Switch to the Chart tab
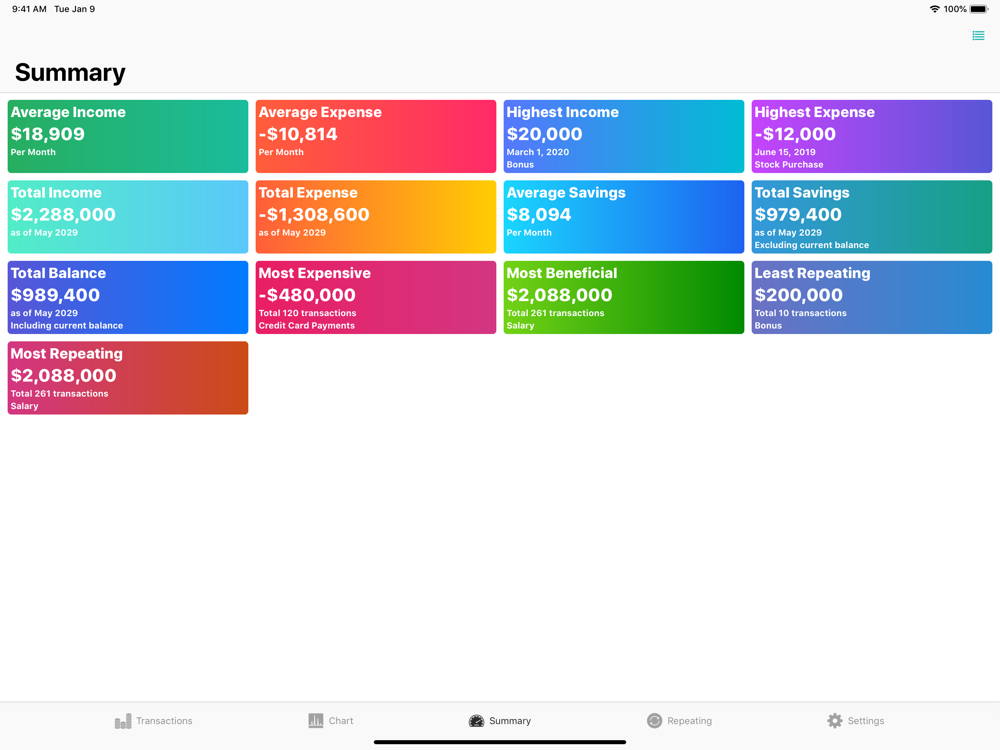1000x750 pixels. pos(330,721)
